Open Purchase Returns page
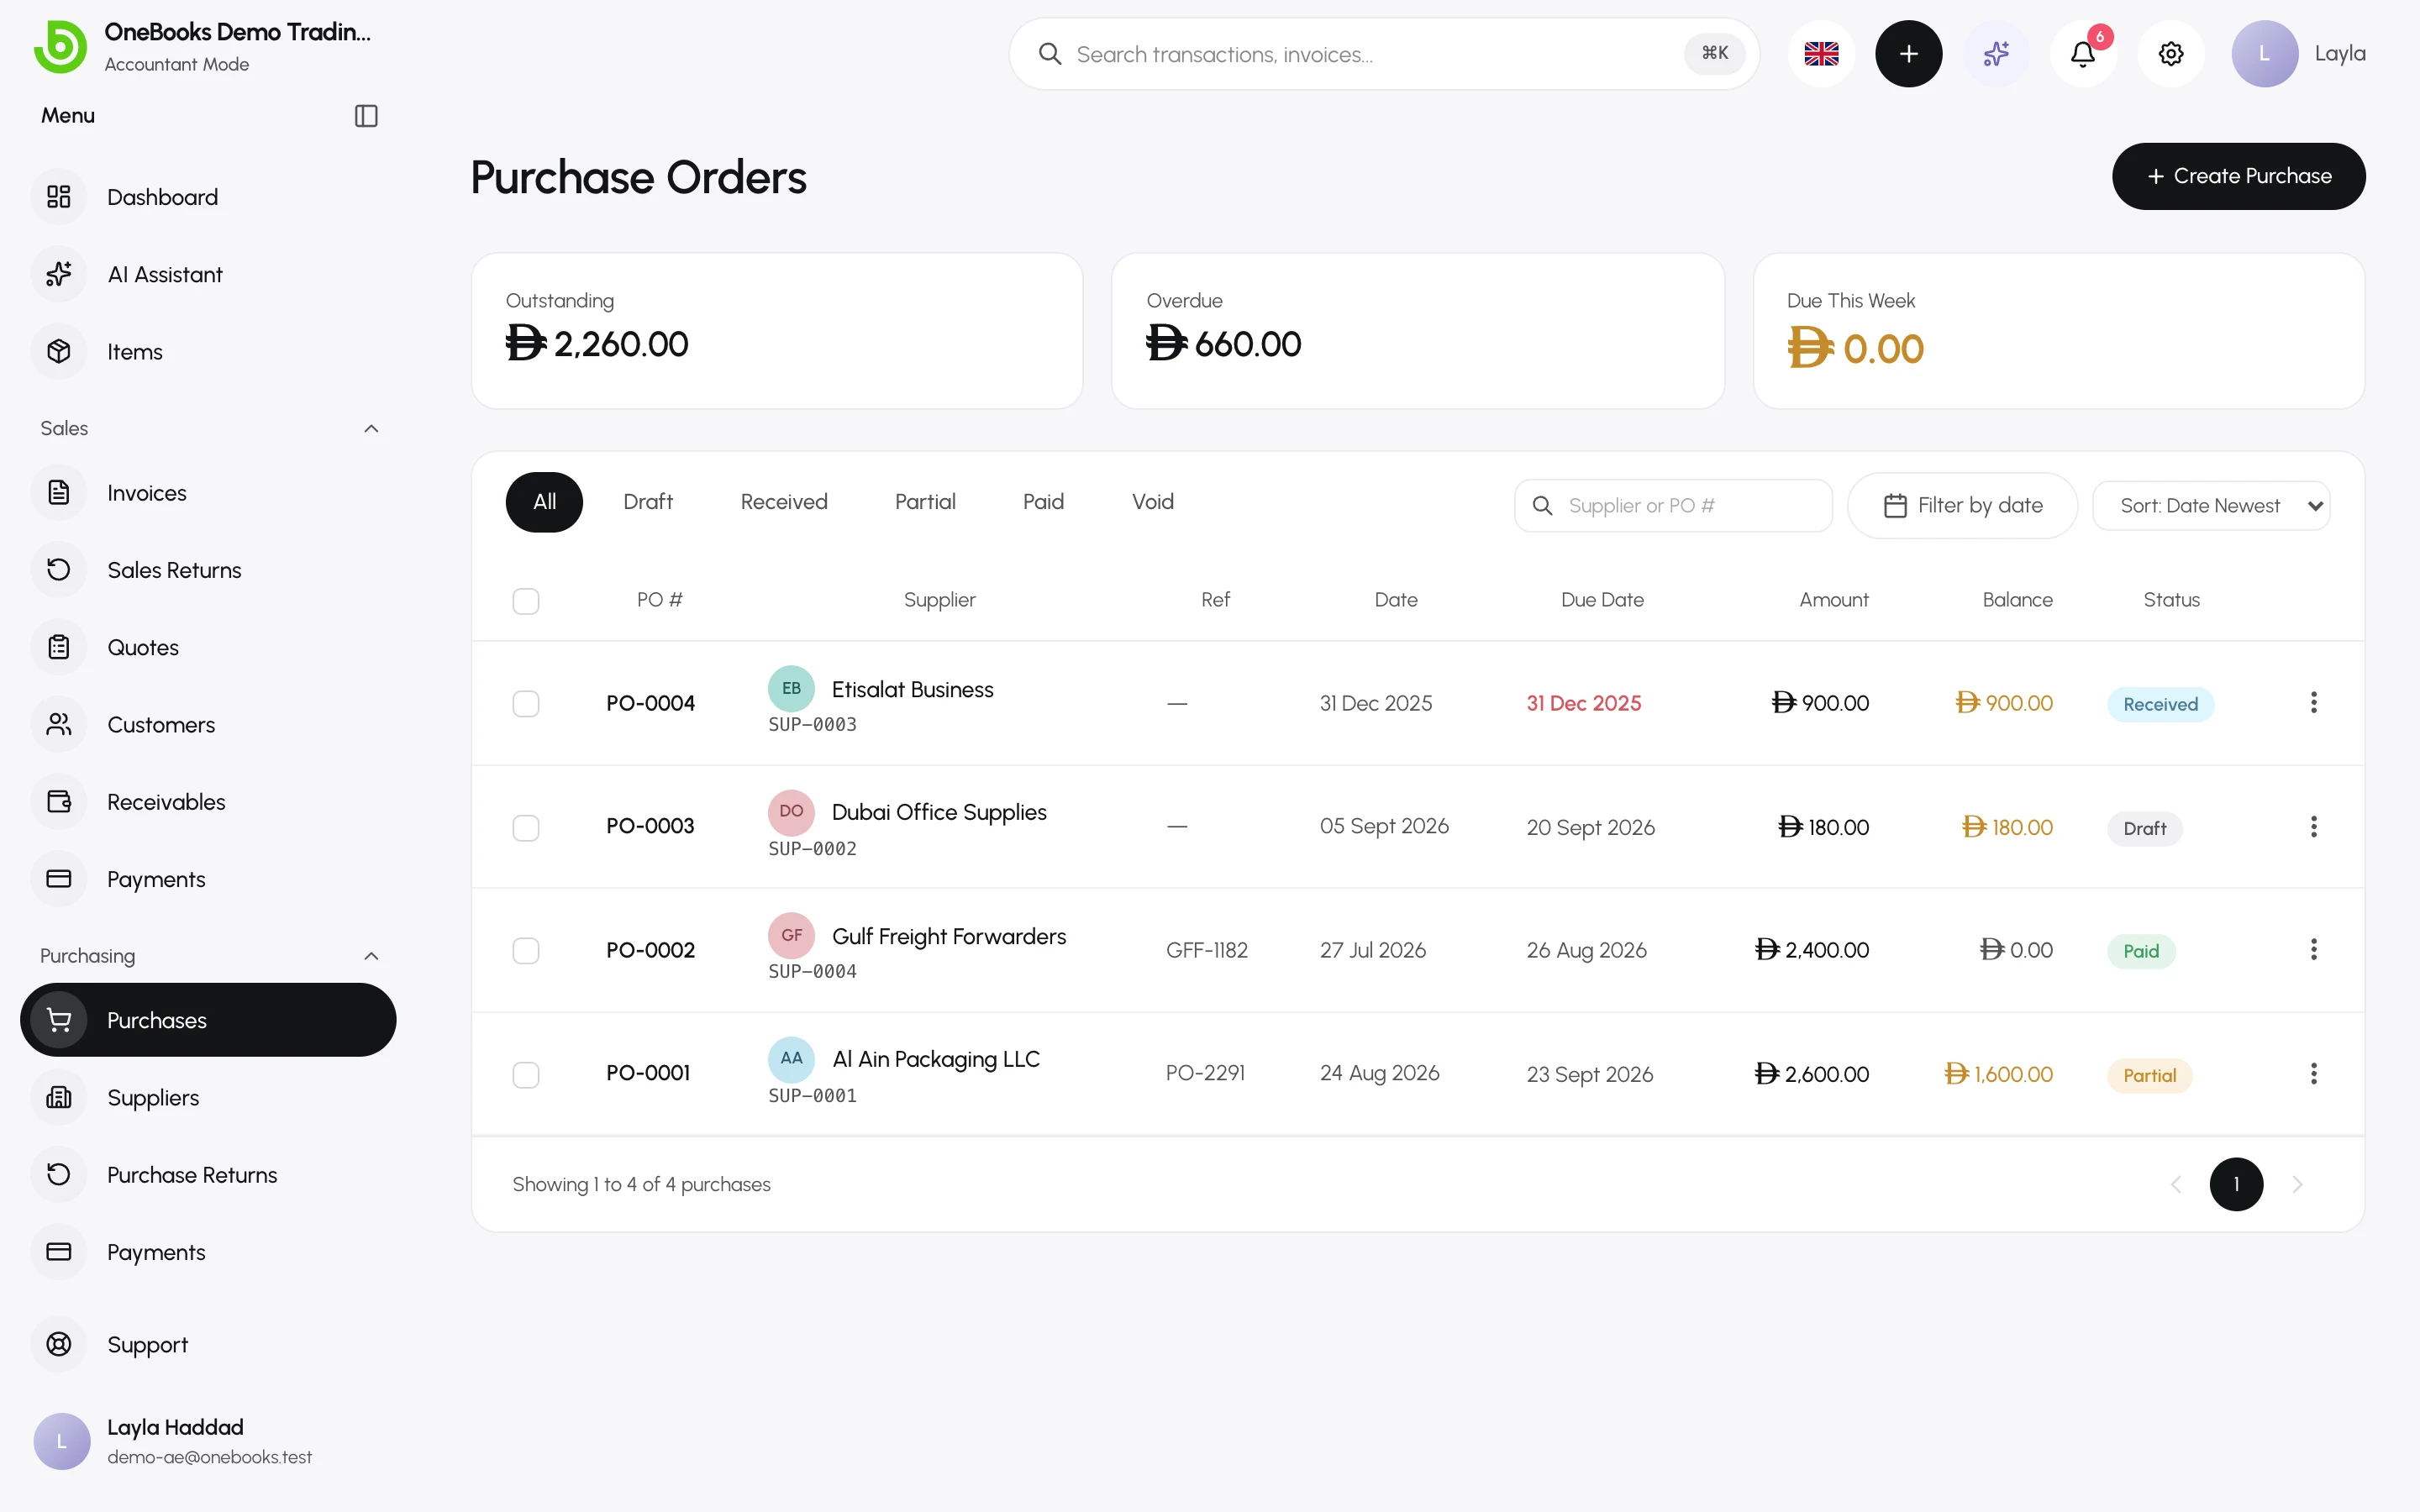2420x1512 pixels. coord(208,1175)
